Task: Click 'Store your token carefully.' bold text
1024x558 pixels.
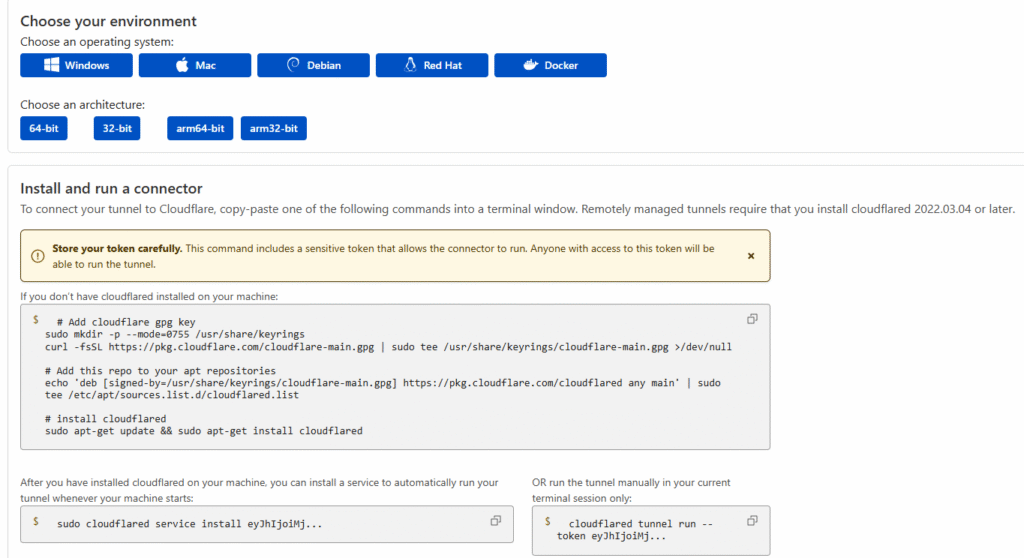Action: point(117,249)
